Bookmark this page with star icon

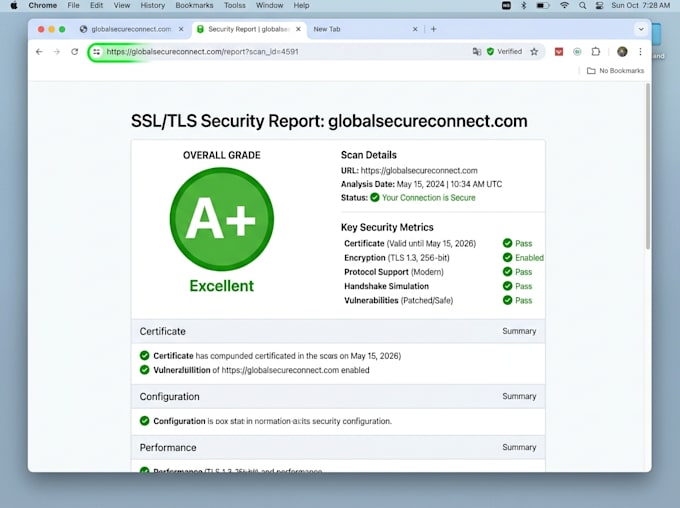534,52
